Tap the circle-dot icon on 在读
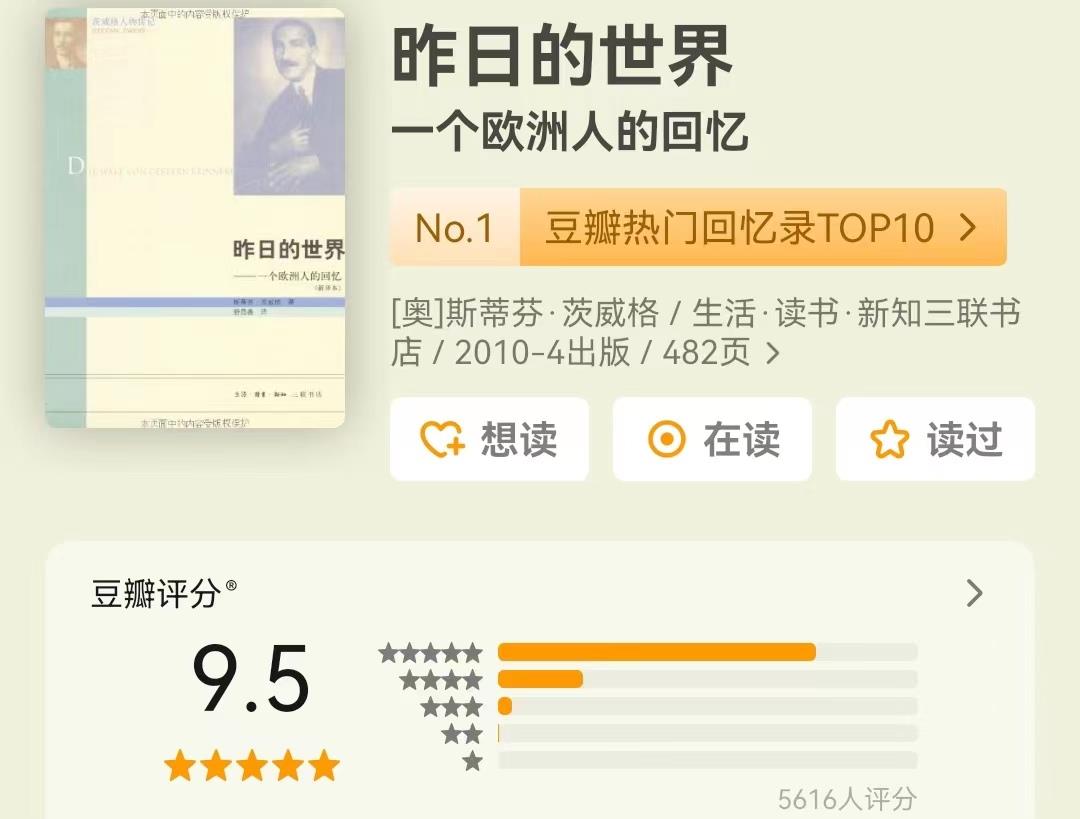1080x819 pixels. click(x=666, y=439)
